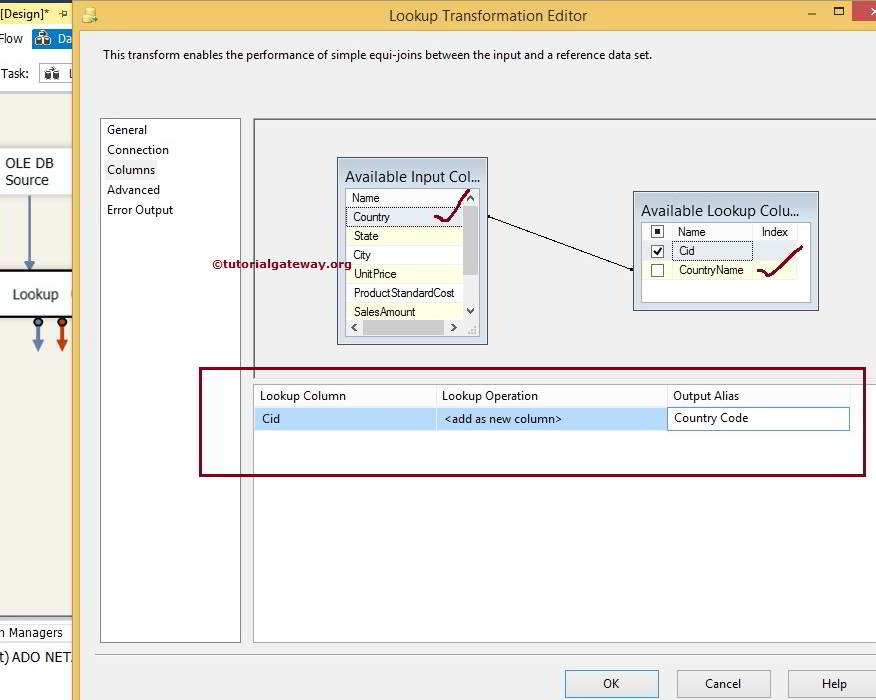Select the blue Lookup Match Output arrow

coord(38,336)
